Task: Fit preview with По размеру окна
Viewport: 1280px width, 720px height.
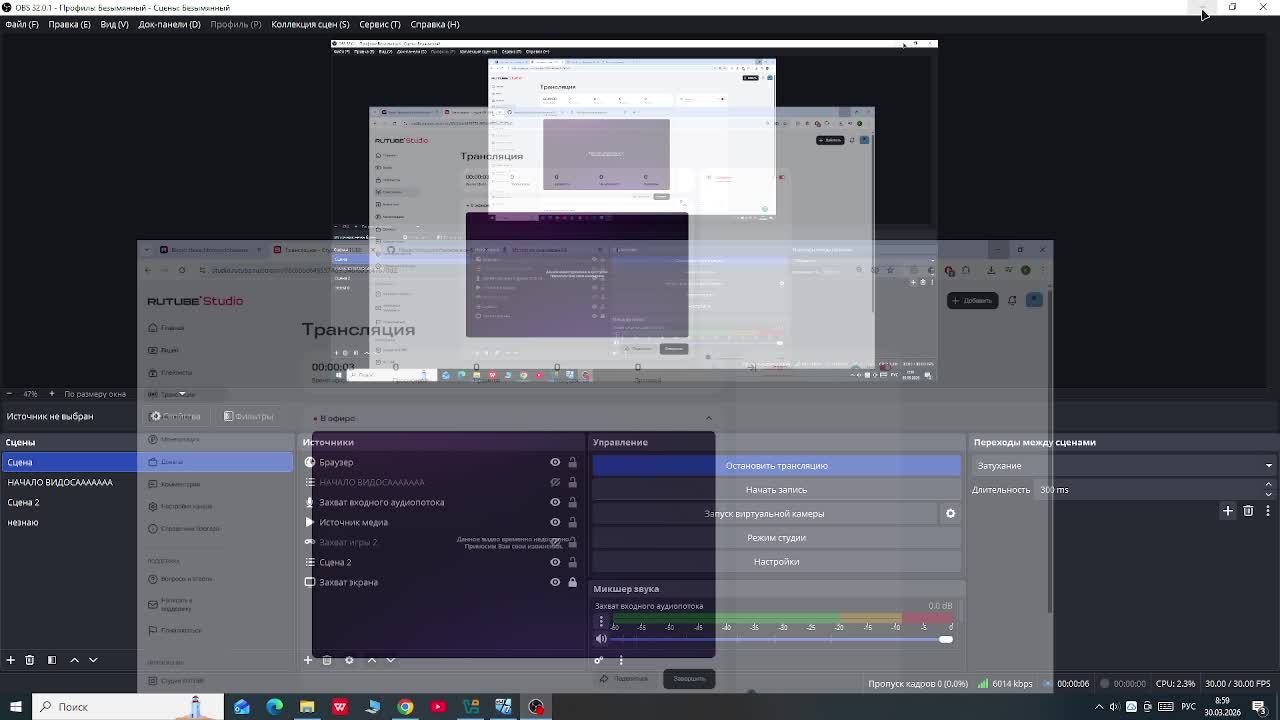Action: pyautogui.click(x=95, y=394)
